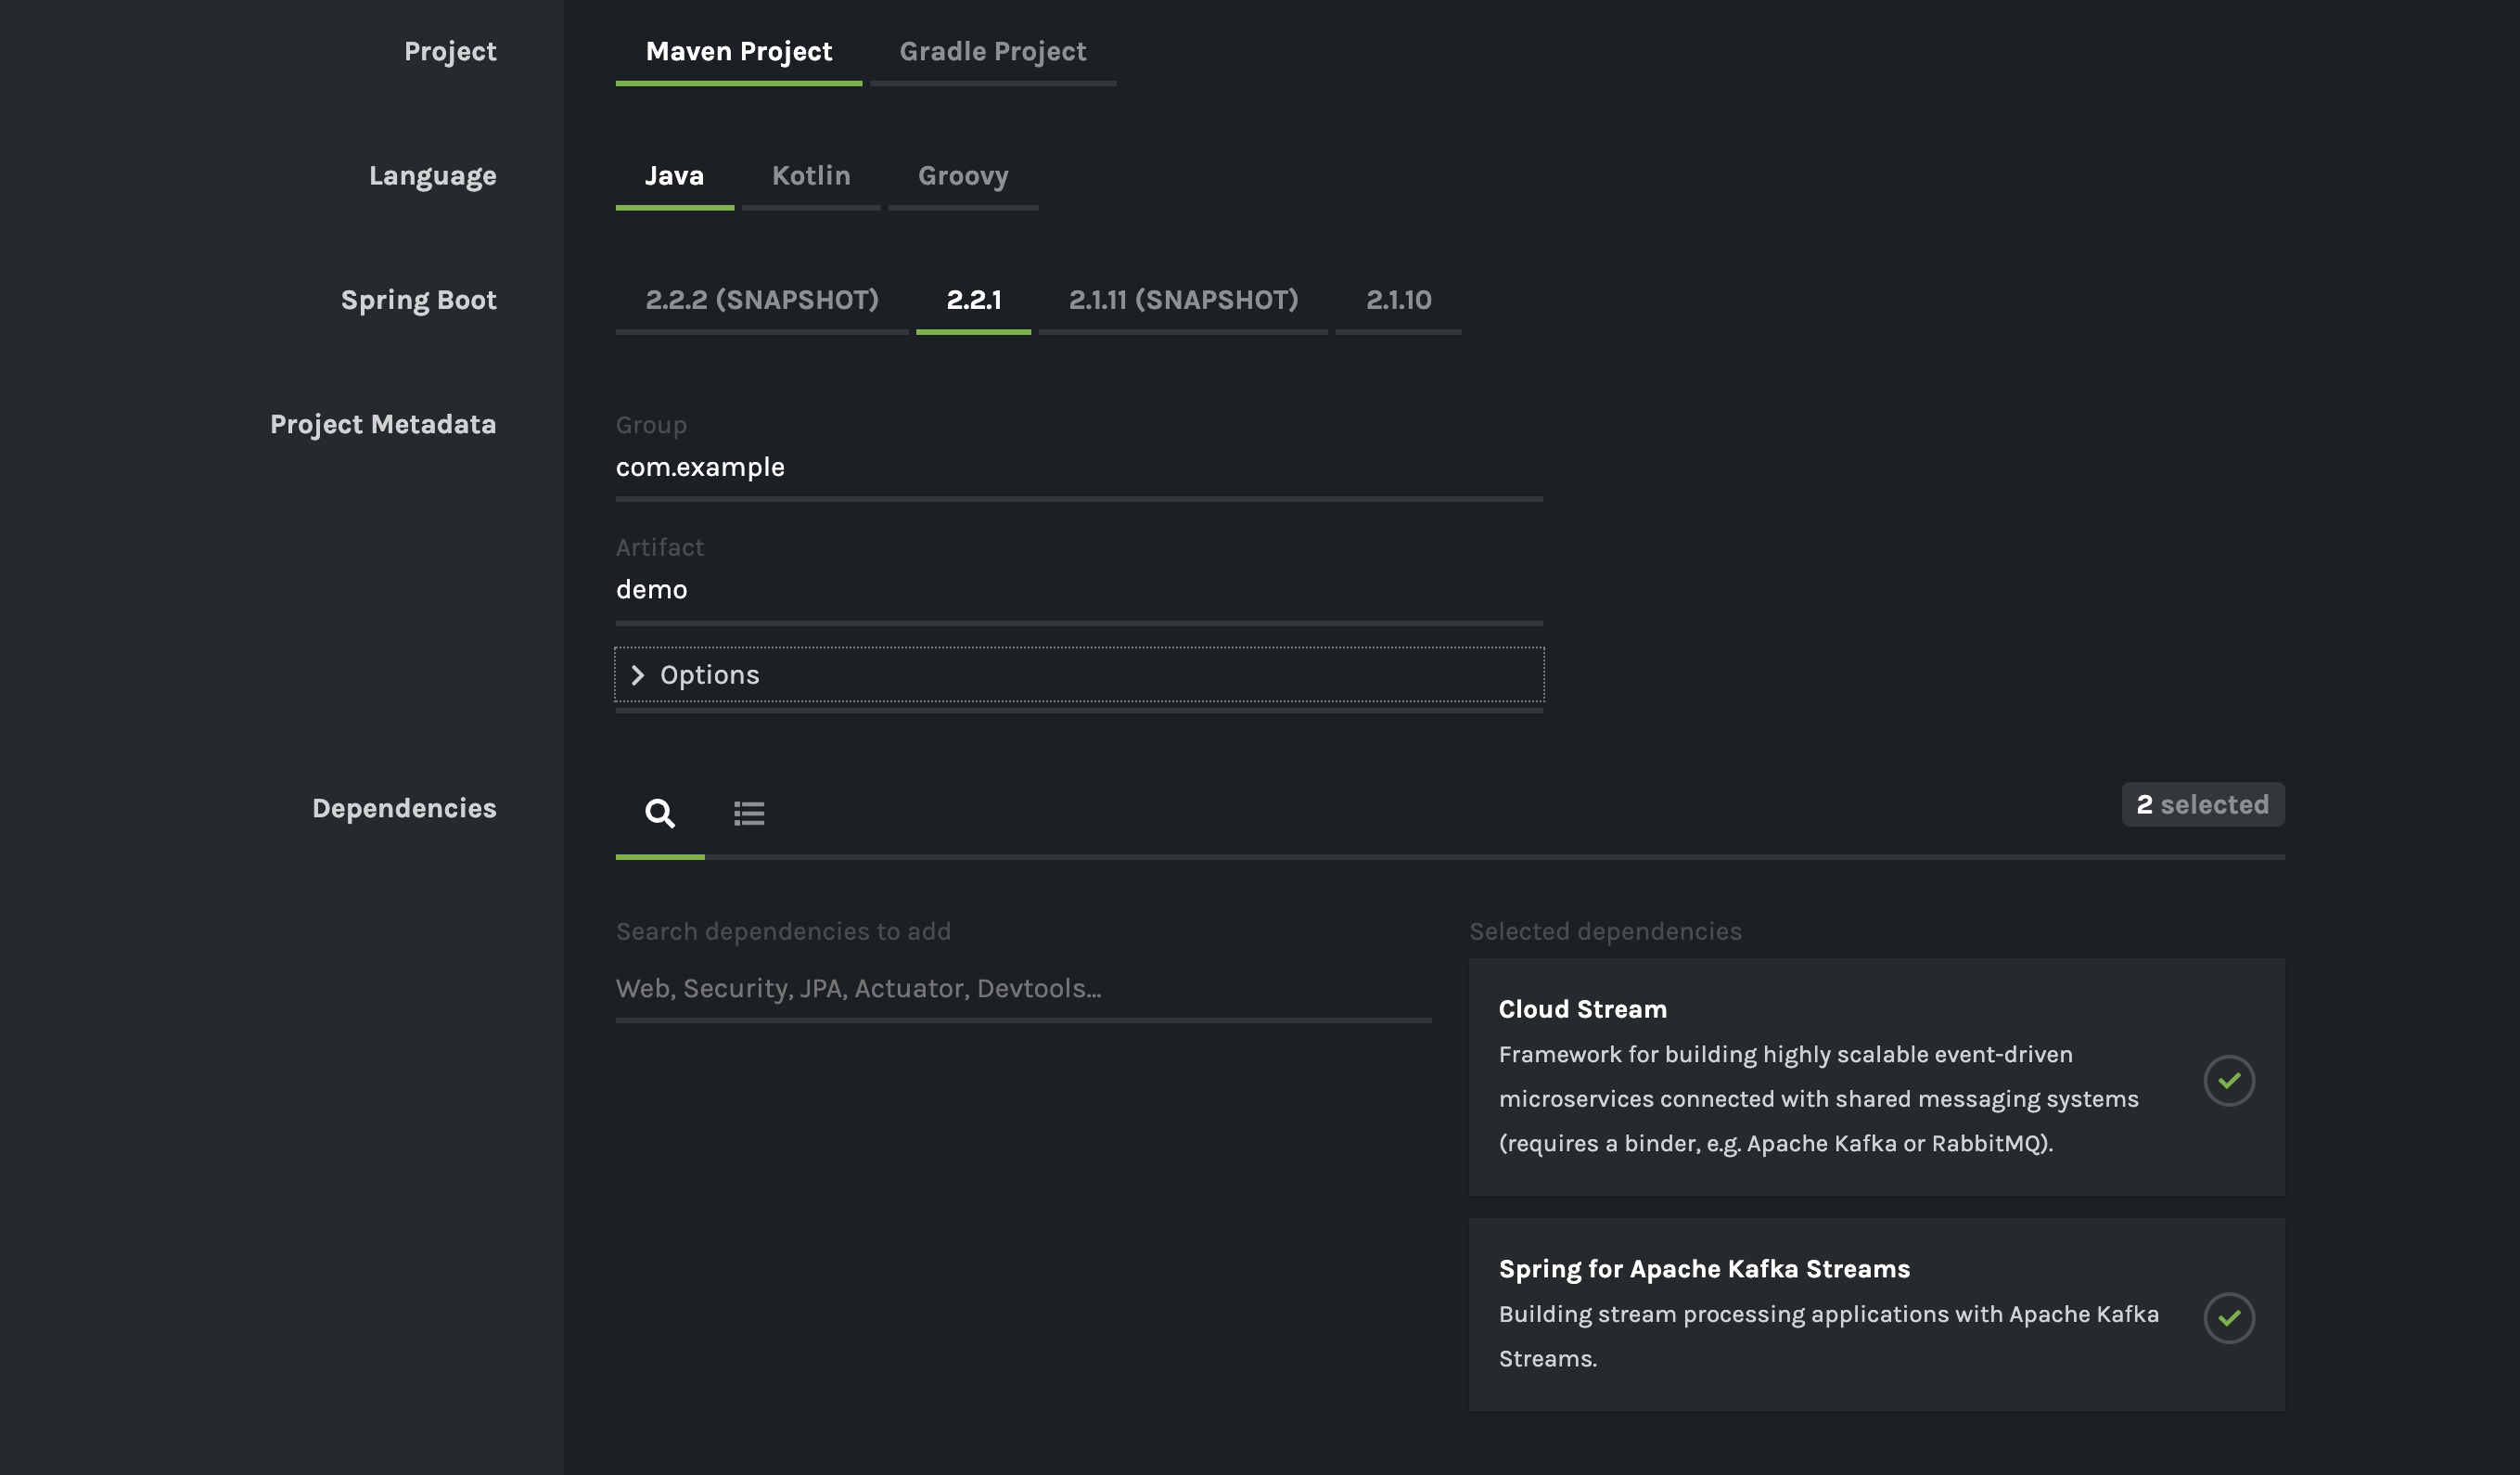Click the dependencies search icon
Screen dimensions: 2520x1475
click(x=659, y=811)
